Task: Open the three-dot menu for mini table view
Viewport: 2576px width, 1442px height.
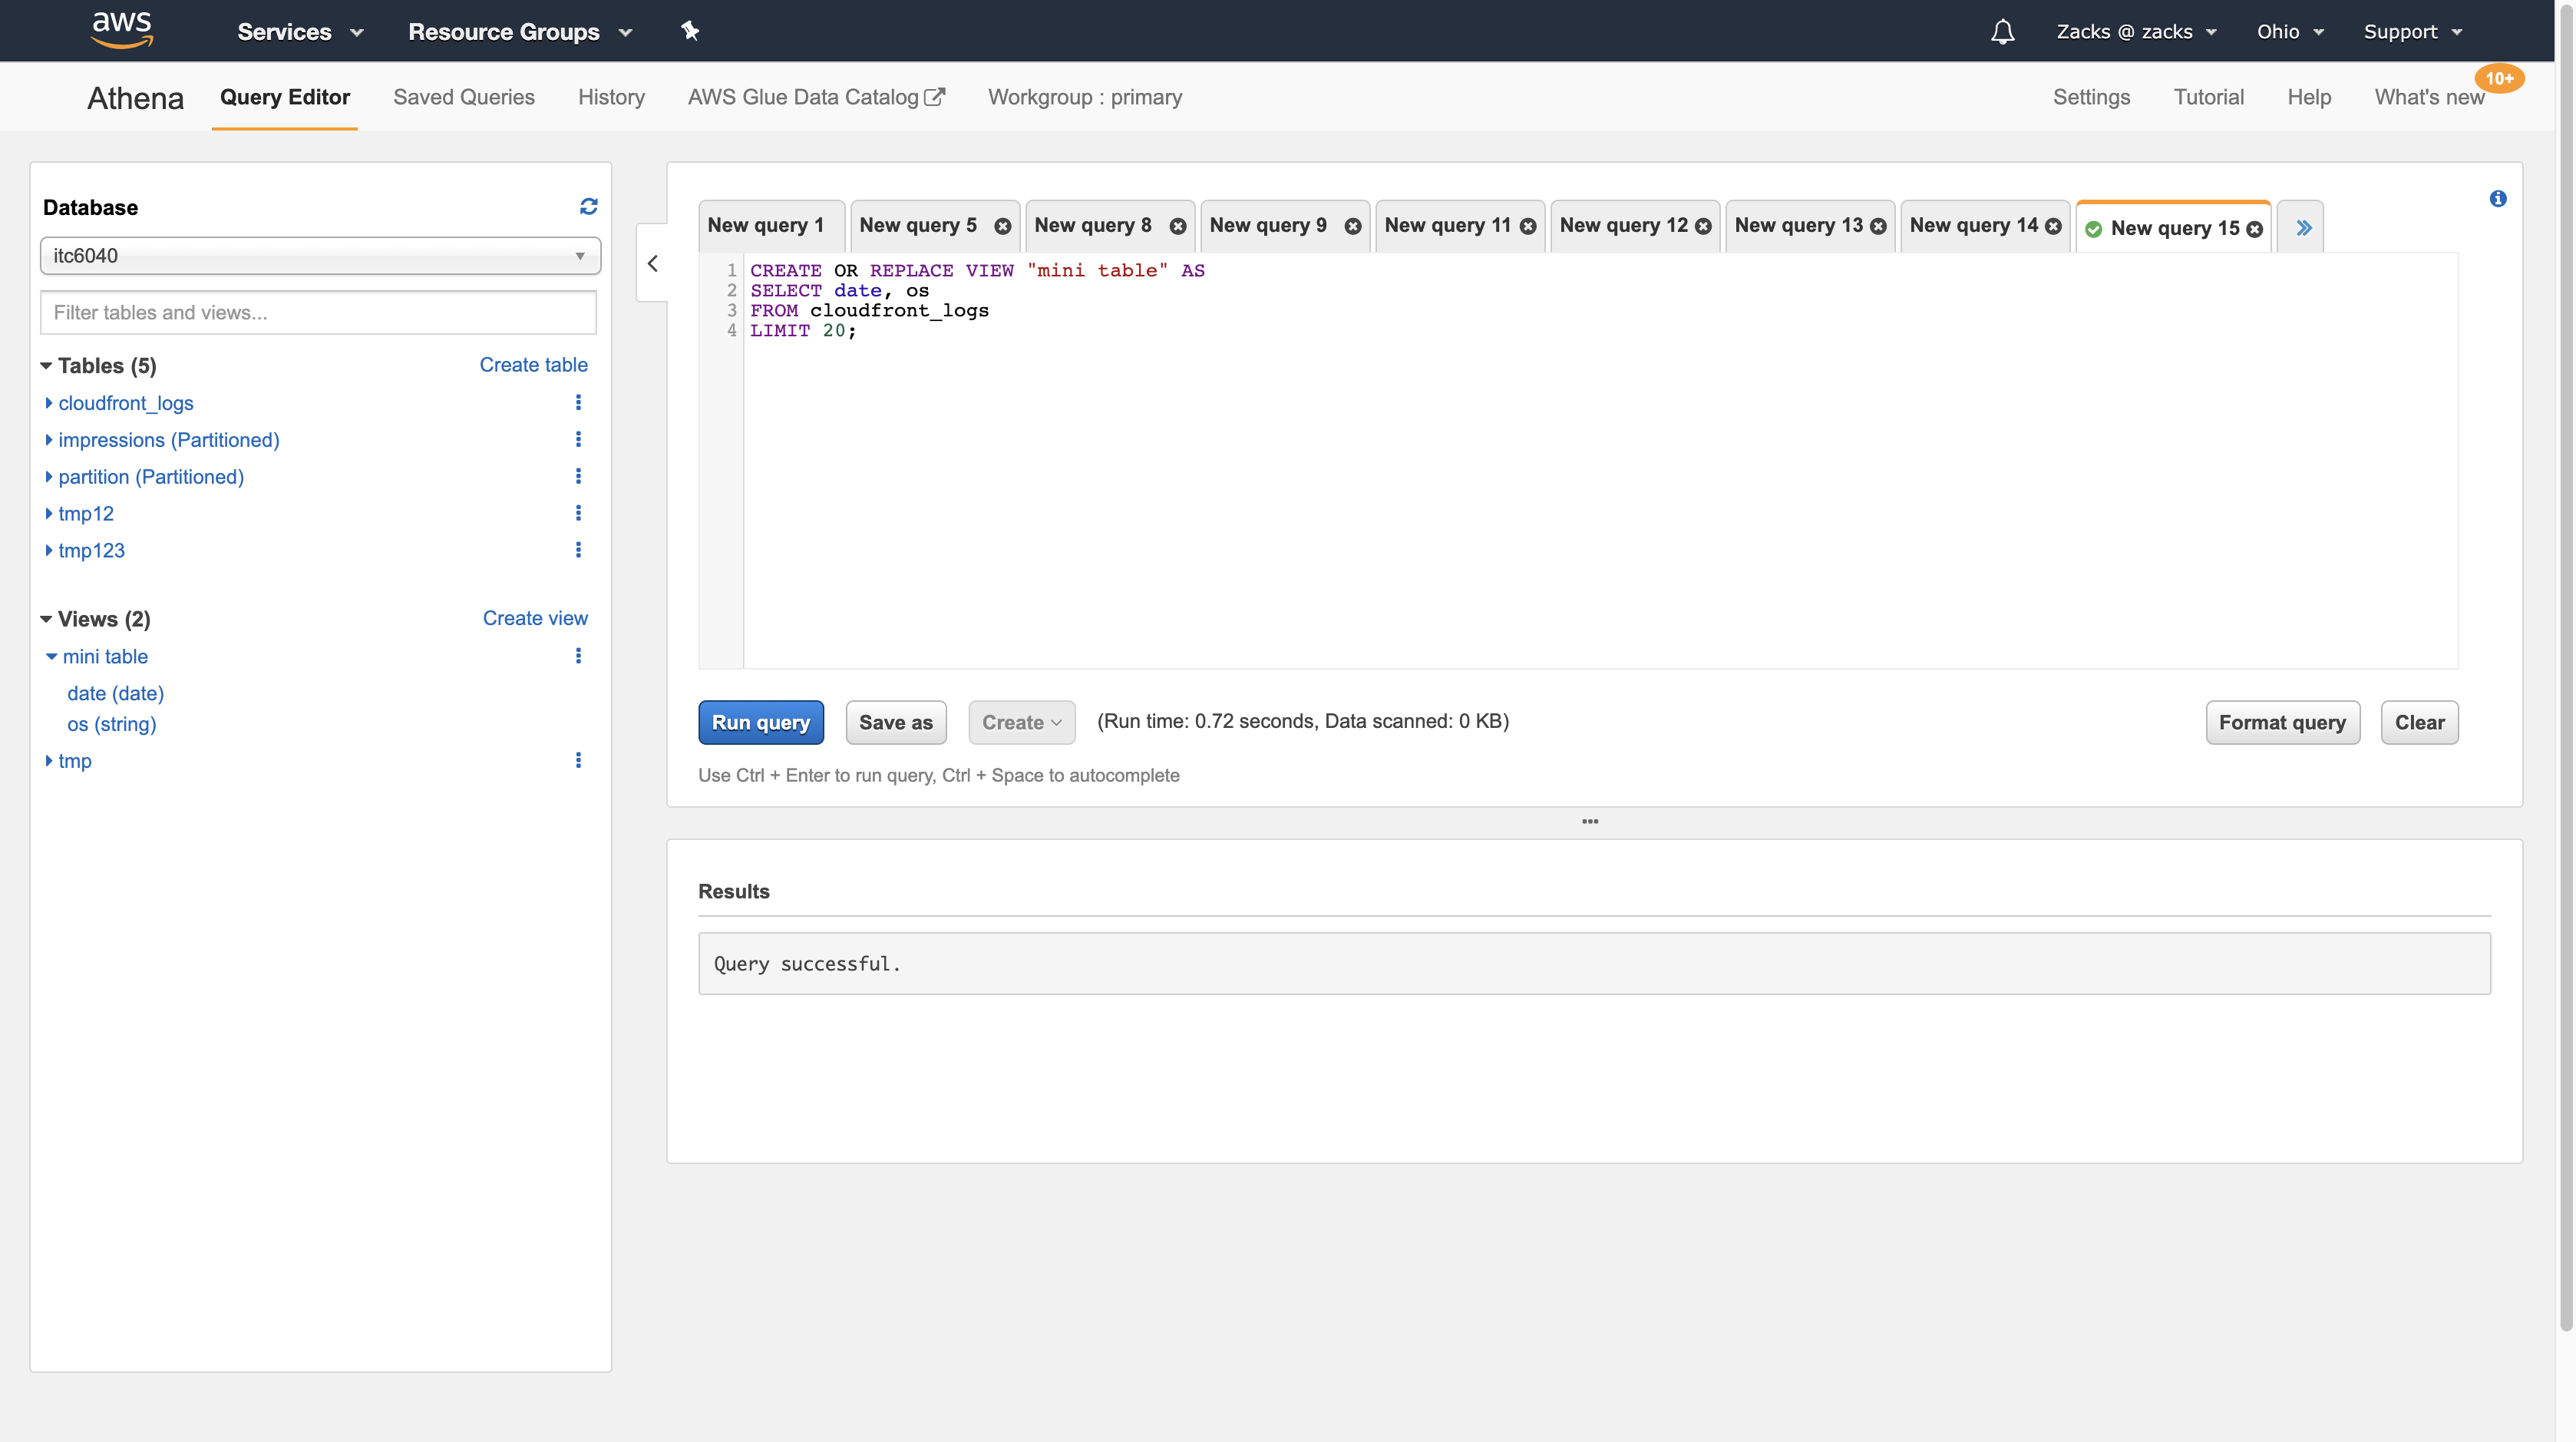Action: (x=578, y=656)
